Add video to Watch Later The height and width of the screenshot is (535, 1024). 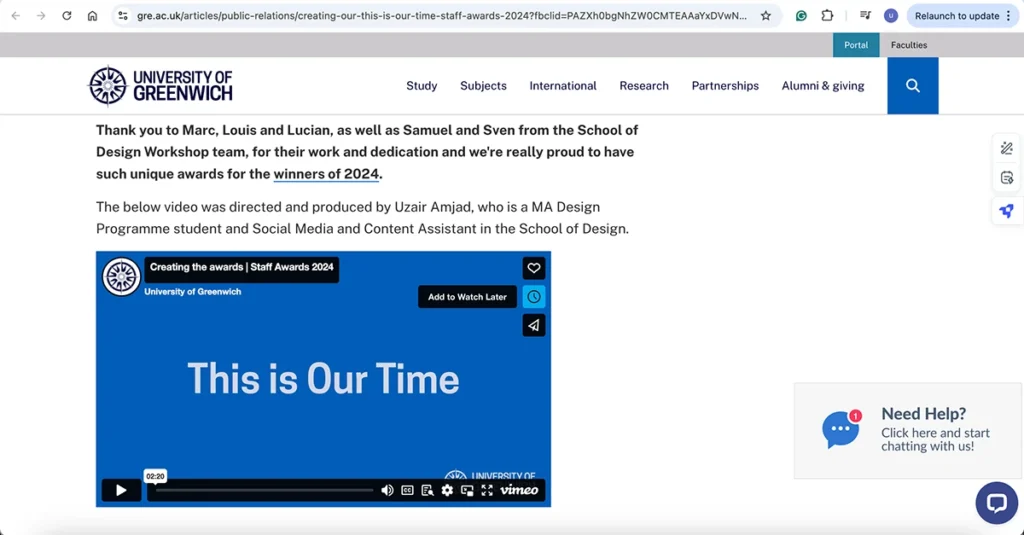(534, 297)
